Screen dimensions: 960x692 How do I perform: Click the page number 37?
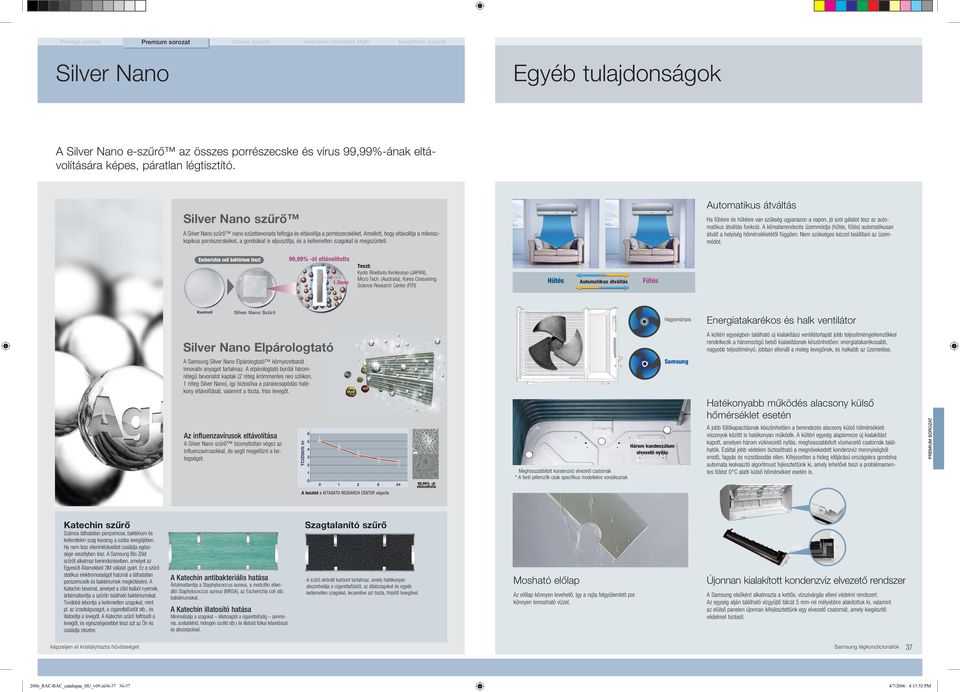[909, 647]
